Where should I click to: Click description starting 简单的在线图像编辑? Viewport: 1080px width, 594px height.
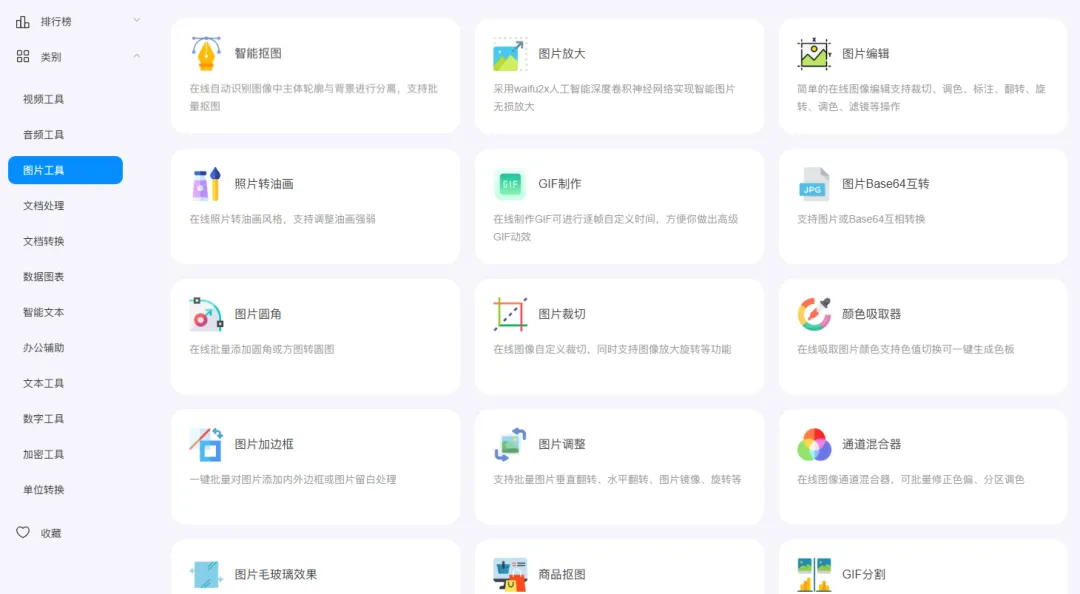pyautogui.click(x=921, y=98)
